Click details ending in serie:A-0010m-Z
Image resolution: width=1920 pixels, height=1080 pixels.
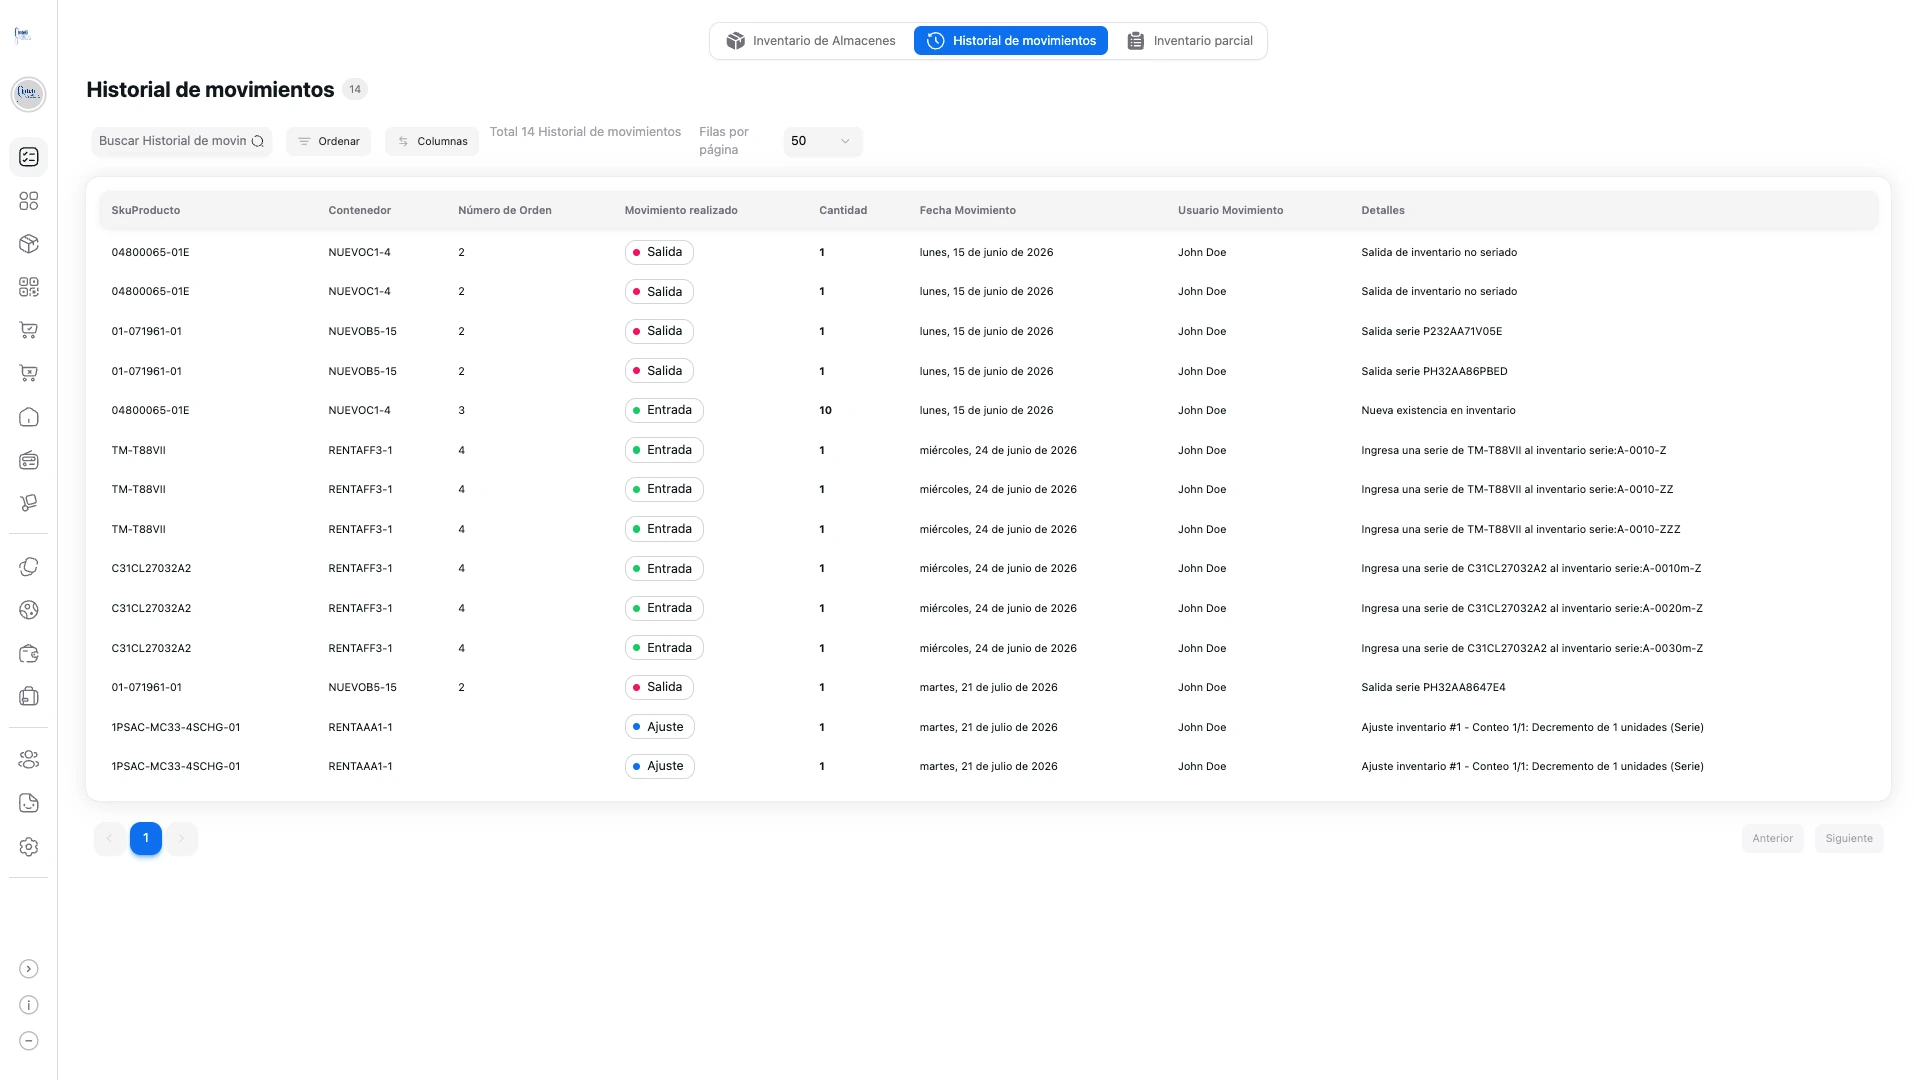[x=1530, y=568]
